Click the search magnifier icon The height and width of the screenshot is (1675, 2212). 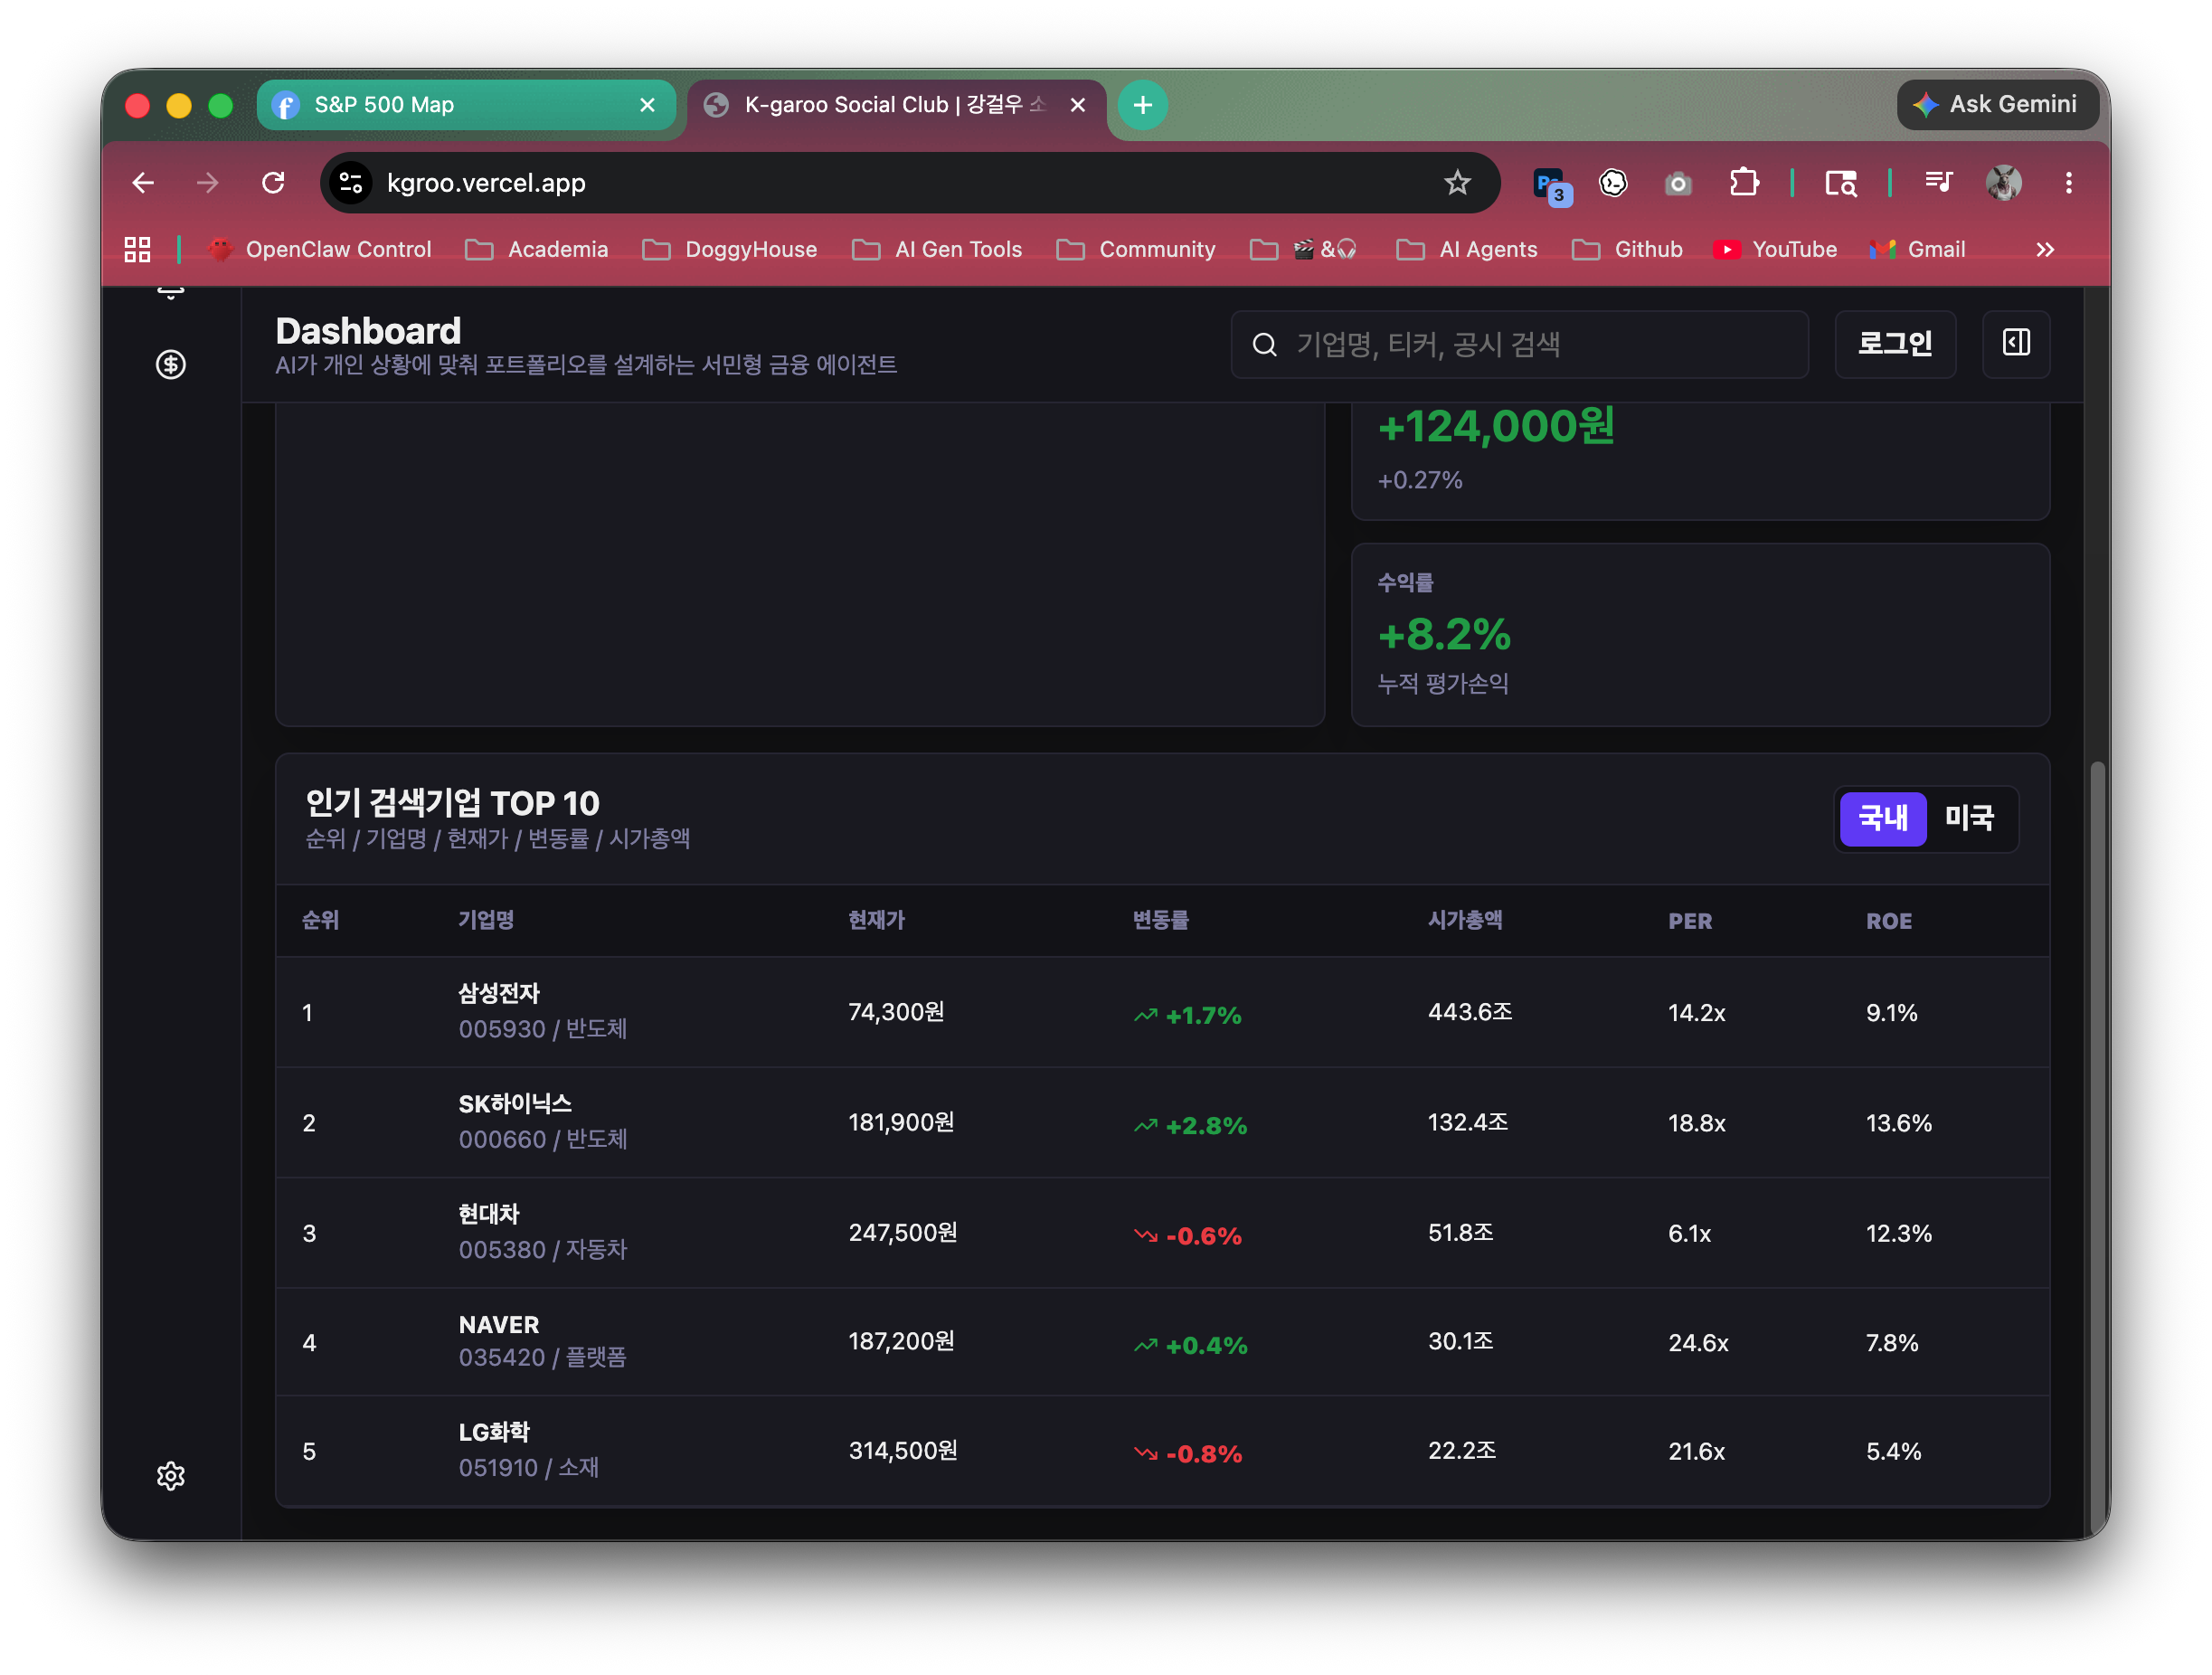click(x=1265, y=345)
